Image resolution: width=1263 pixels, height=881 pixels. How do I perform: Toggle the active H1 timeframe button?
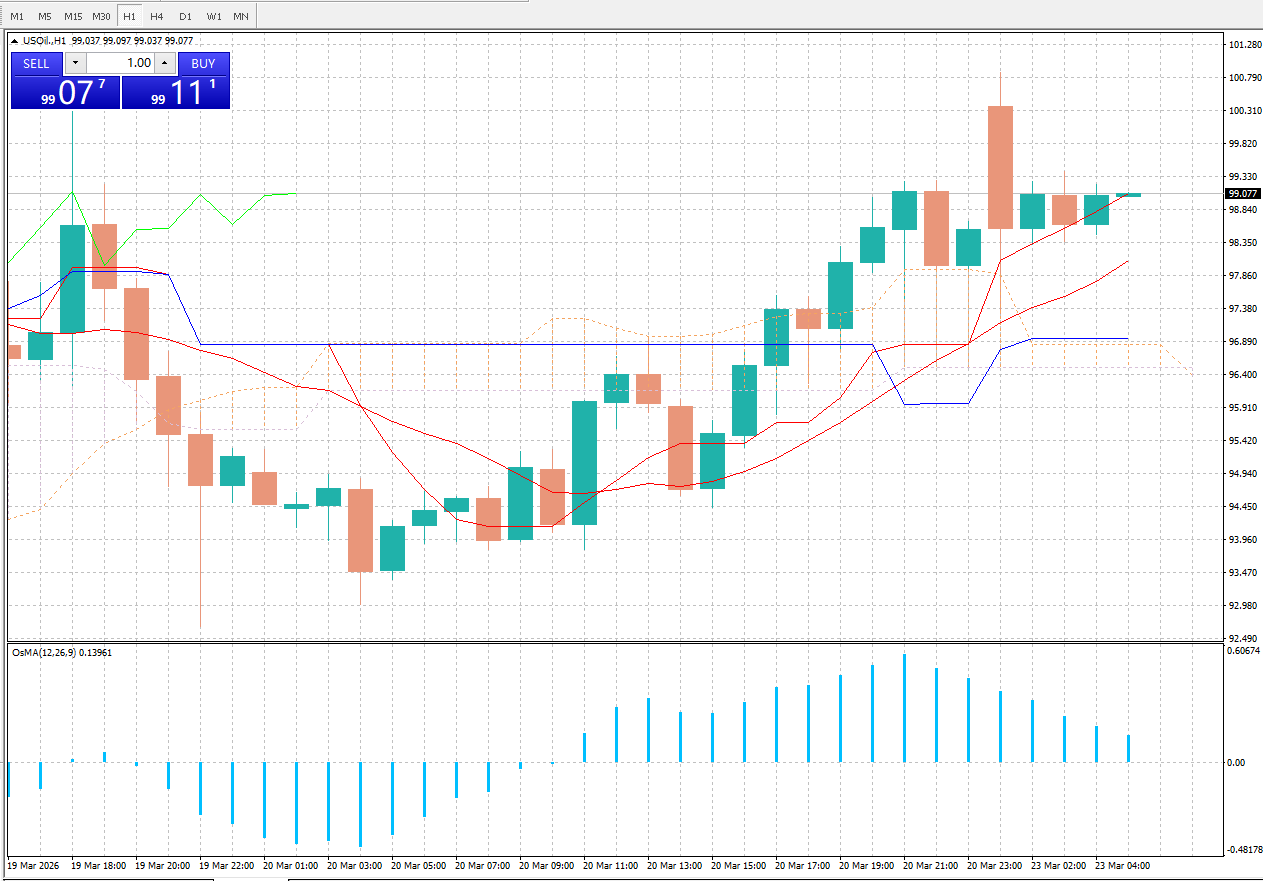pyautogui.click(x=129, y=16)
